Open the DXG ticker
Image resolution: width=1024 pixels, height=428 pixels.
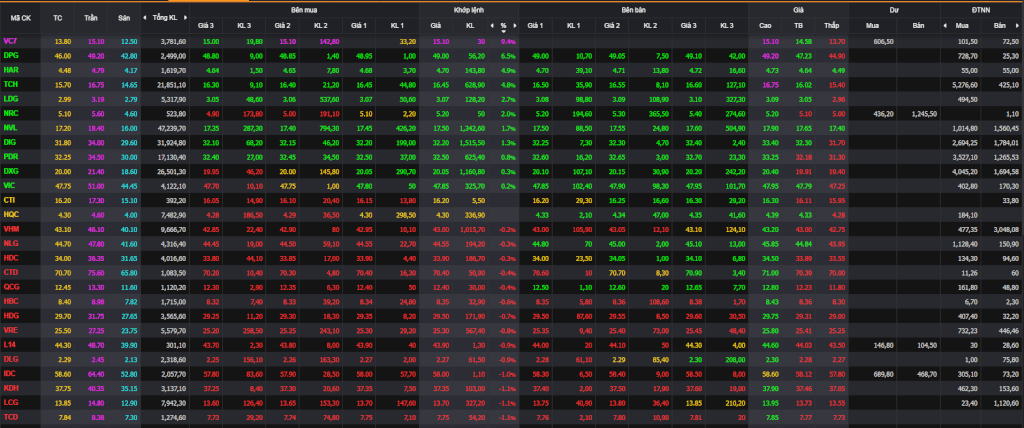click(10, 171)
